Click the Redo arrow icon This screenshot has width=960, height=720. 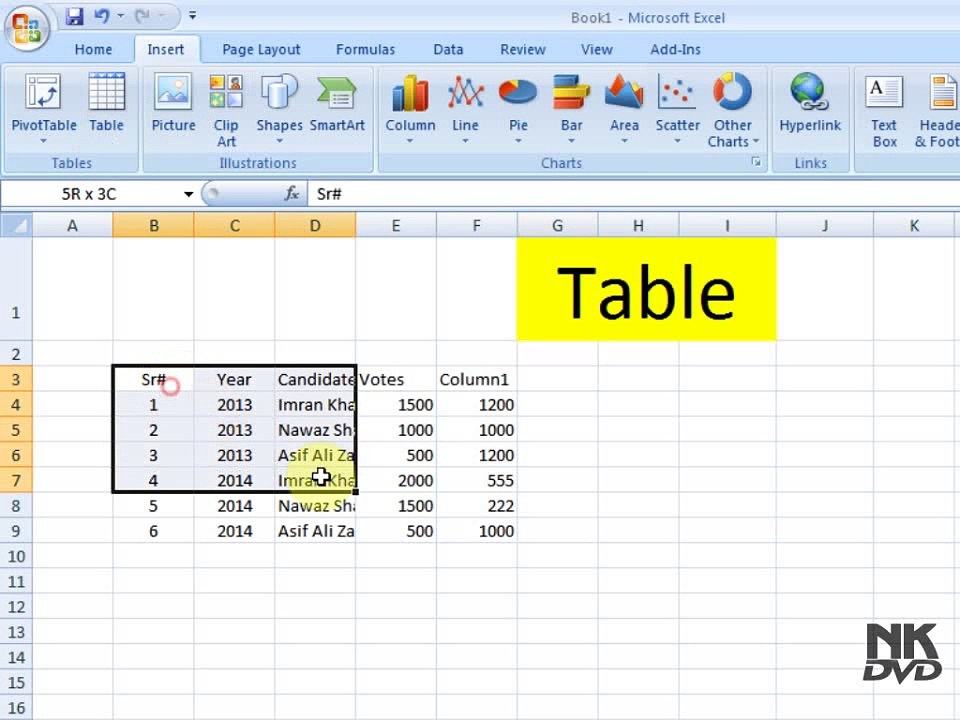click(142, 16)
